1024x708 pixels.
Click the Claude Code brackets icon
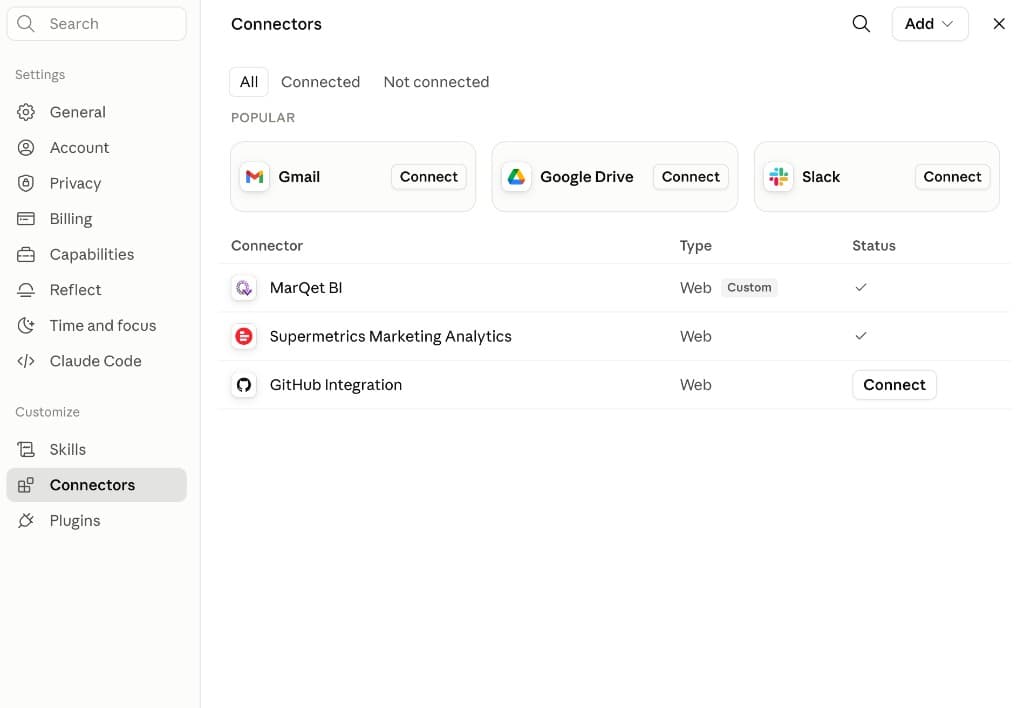[x=25, y=361]
